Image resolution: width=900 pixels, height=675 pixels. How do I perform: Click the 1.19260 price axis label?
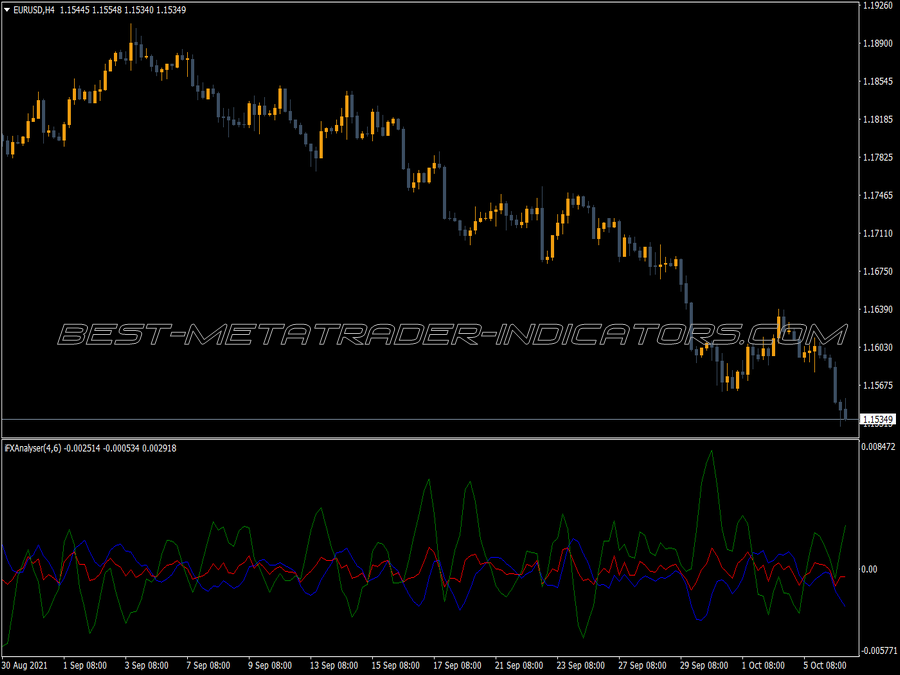878,6
